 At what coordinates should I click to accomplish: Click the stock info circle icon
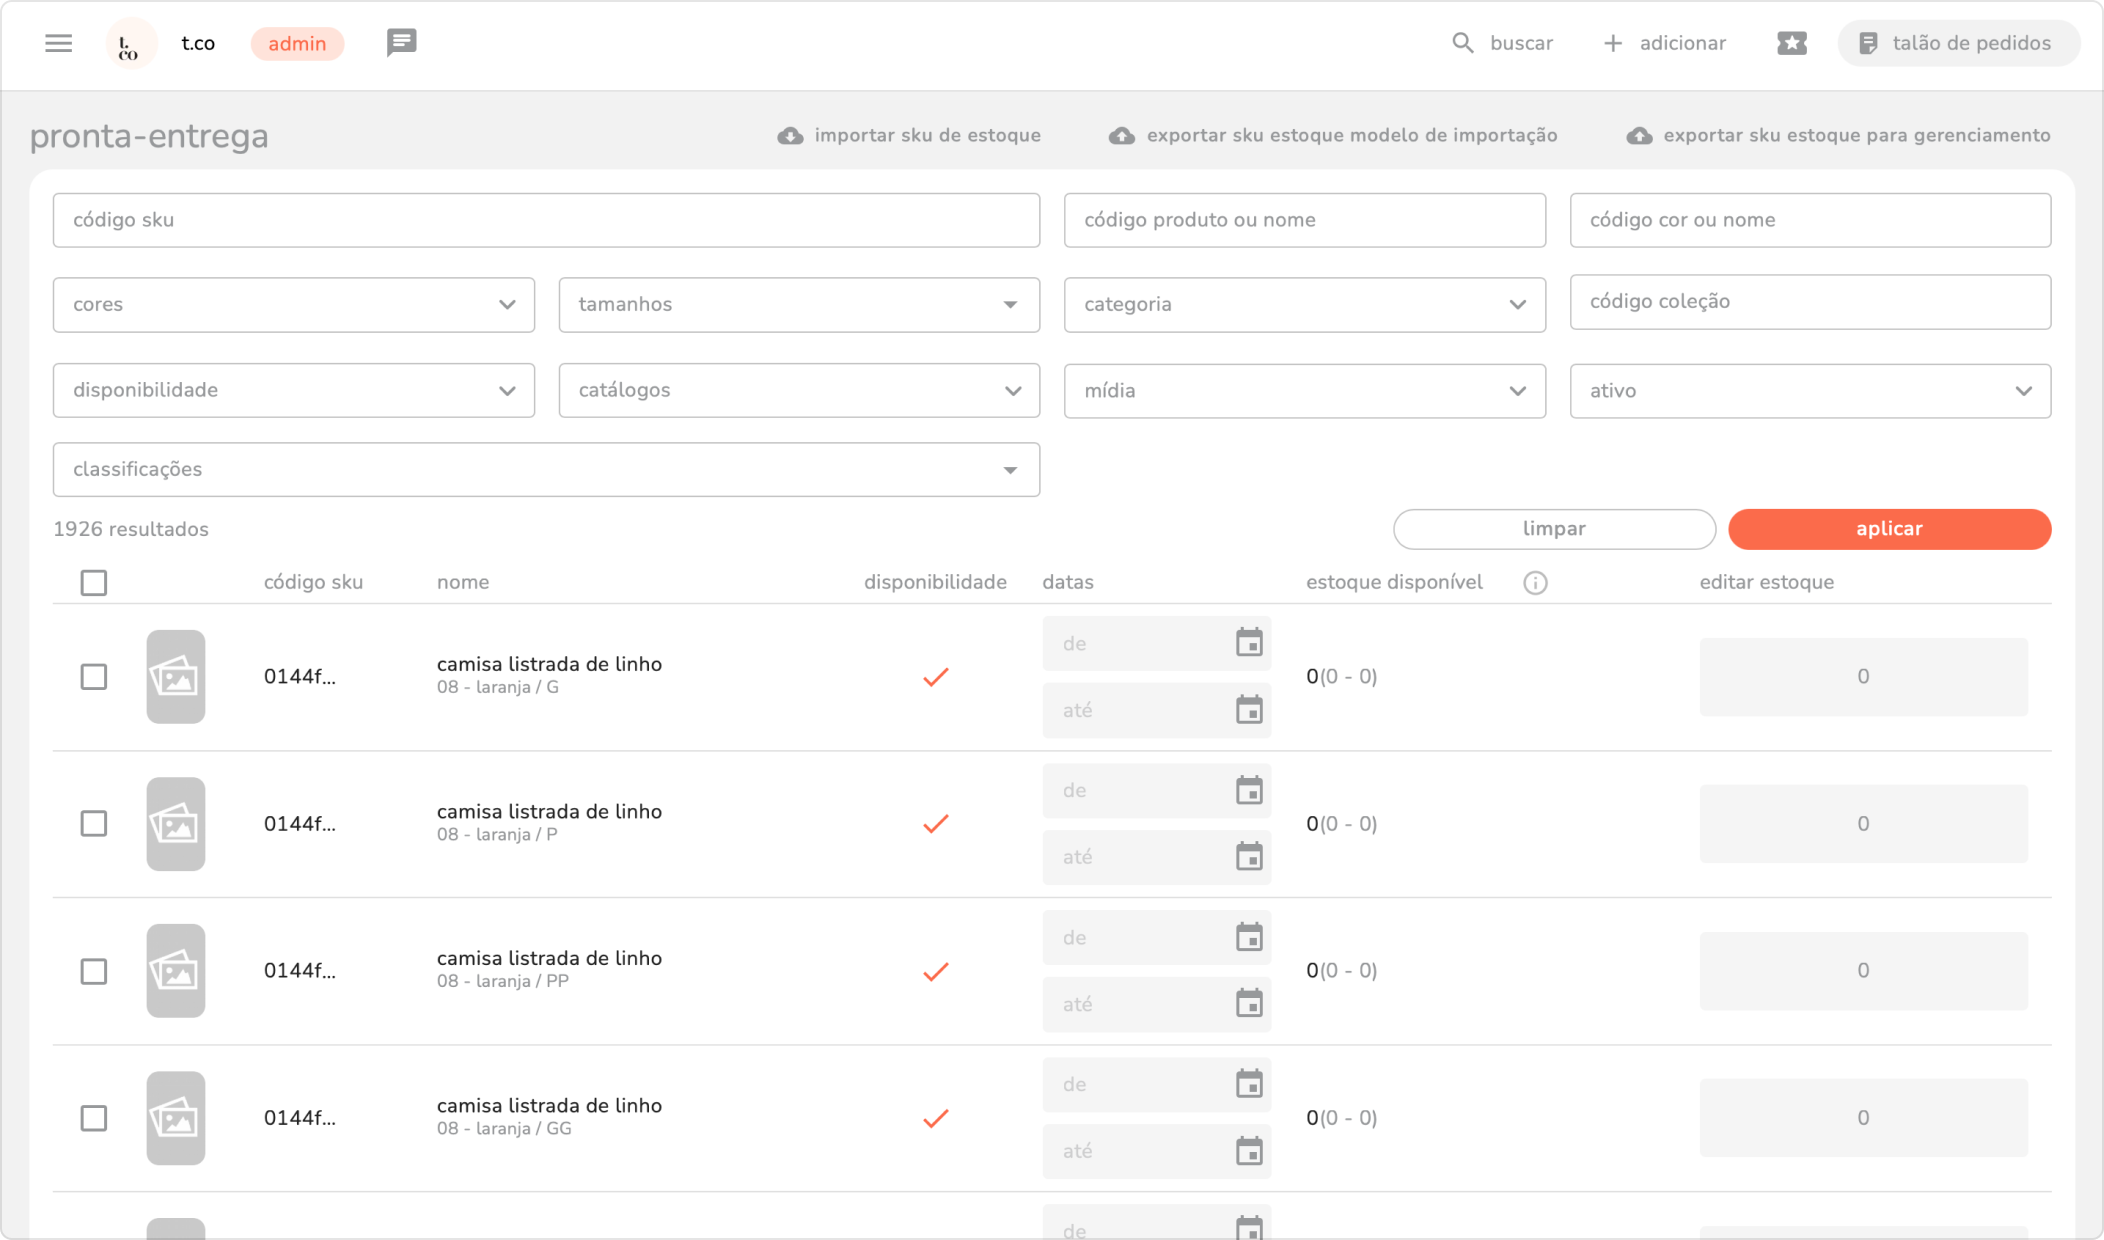coord(1535,583)
